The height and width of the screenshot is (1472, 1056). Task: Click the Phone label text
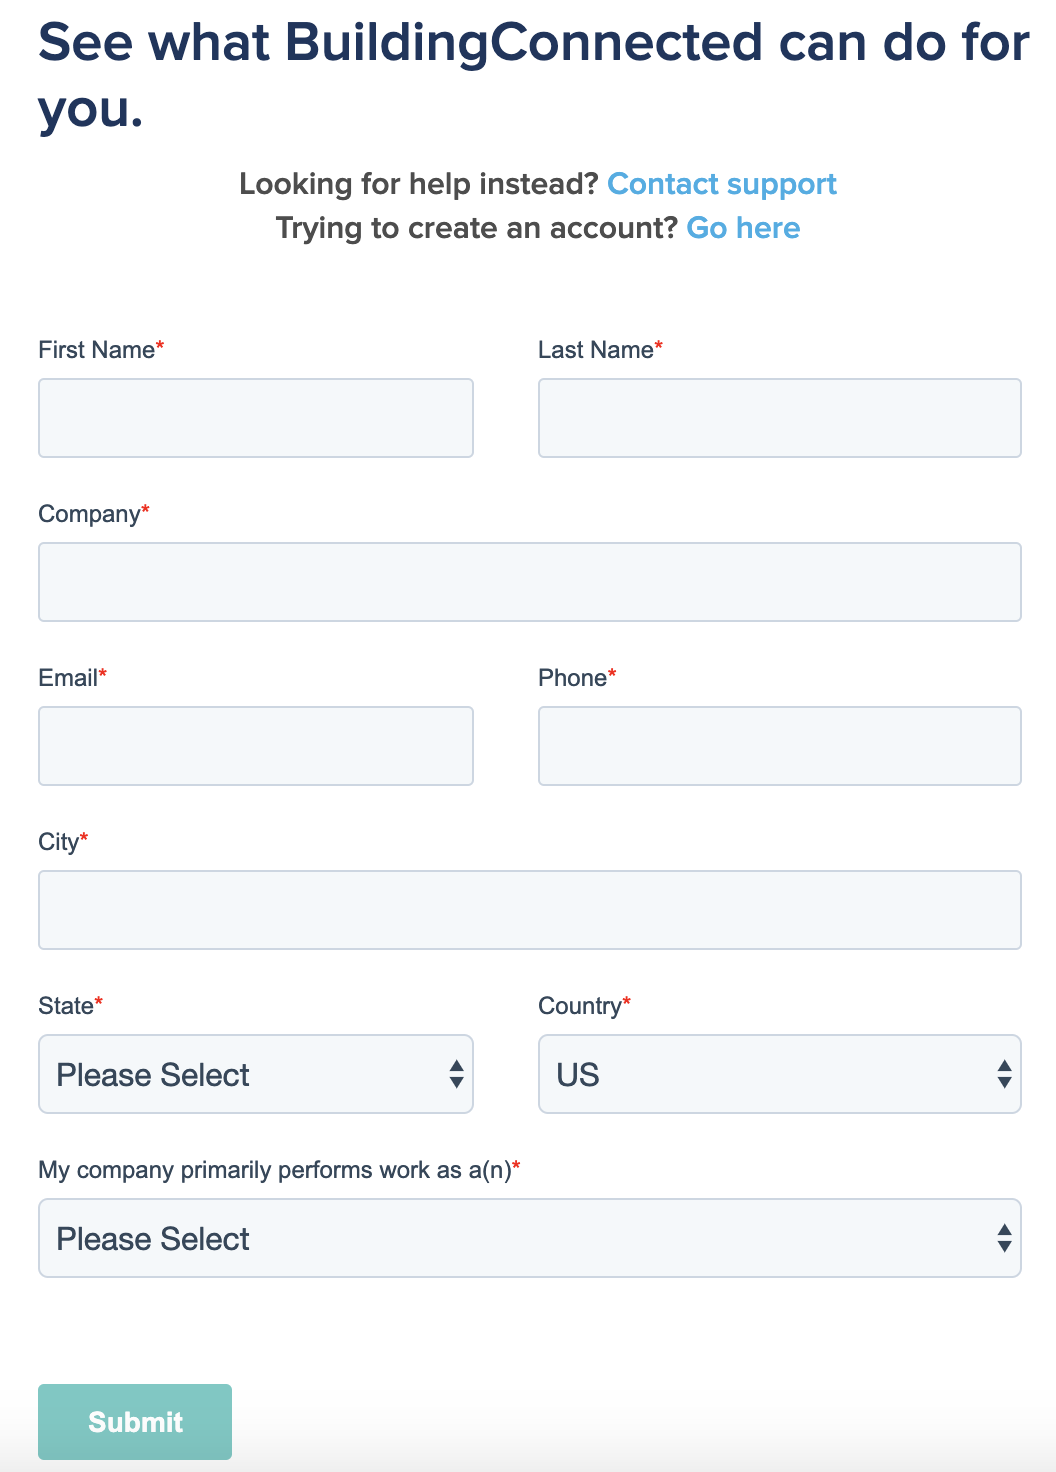(572, 678)
